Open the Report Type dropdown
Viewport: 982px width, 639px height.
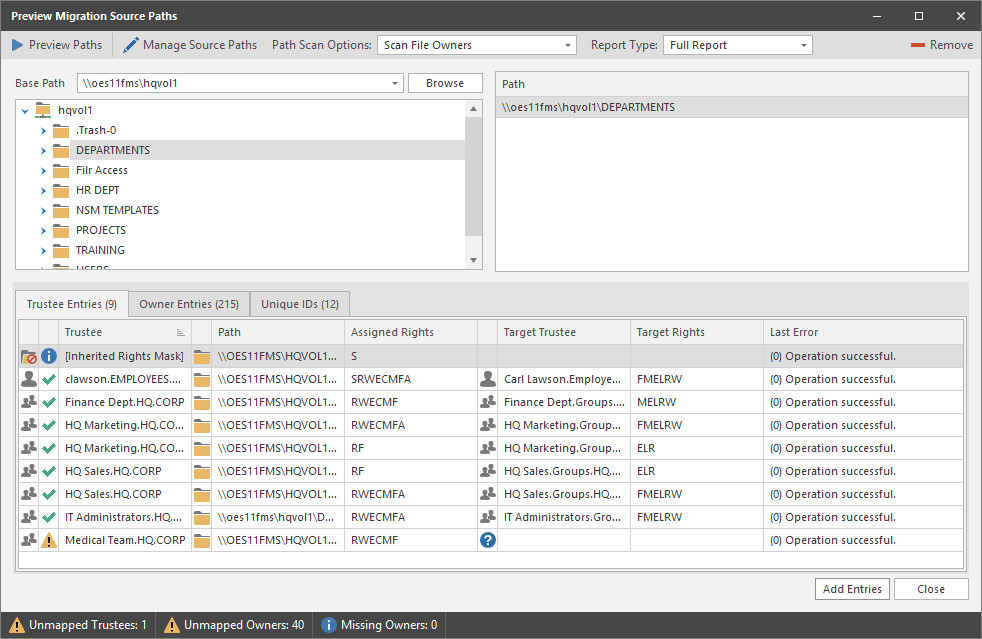(804, 45)
